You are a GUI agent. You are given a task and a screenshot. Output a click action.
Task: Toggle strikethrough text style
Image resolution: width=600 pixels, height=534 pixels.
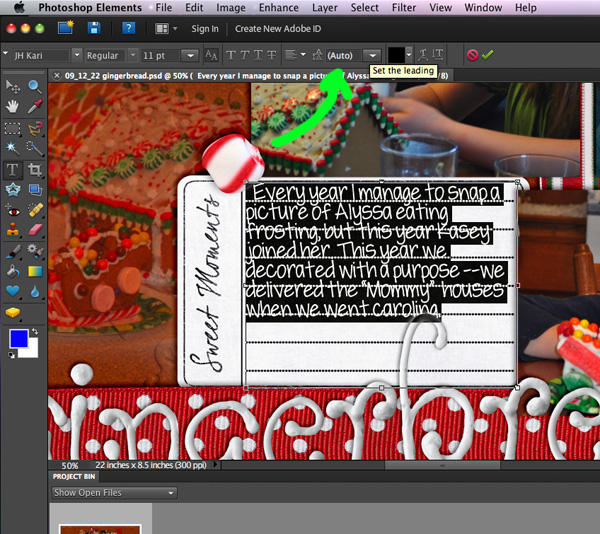(x=272, y=55)
